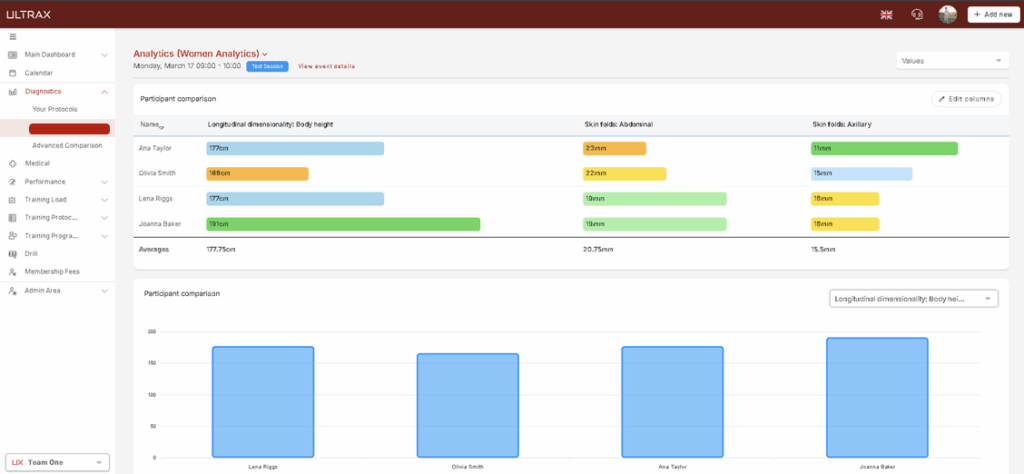
Task: Click the hamburger menu icon in sidebar
Action: coord(13,37)
